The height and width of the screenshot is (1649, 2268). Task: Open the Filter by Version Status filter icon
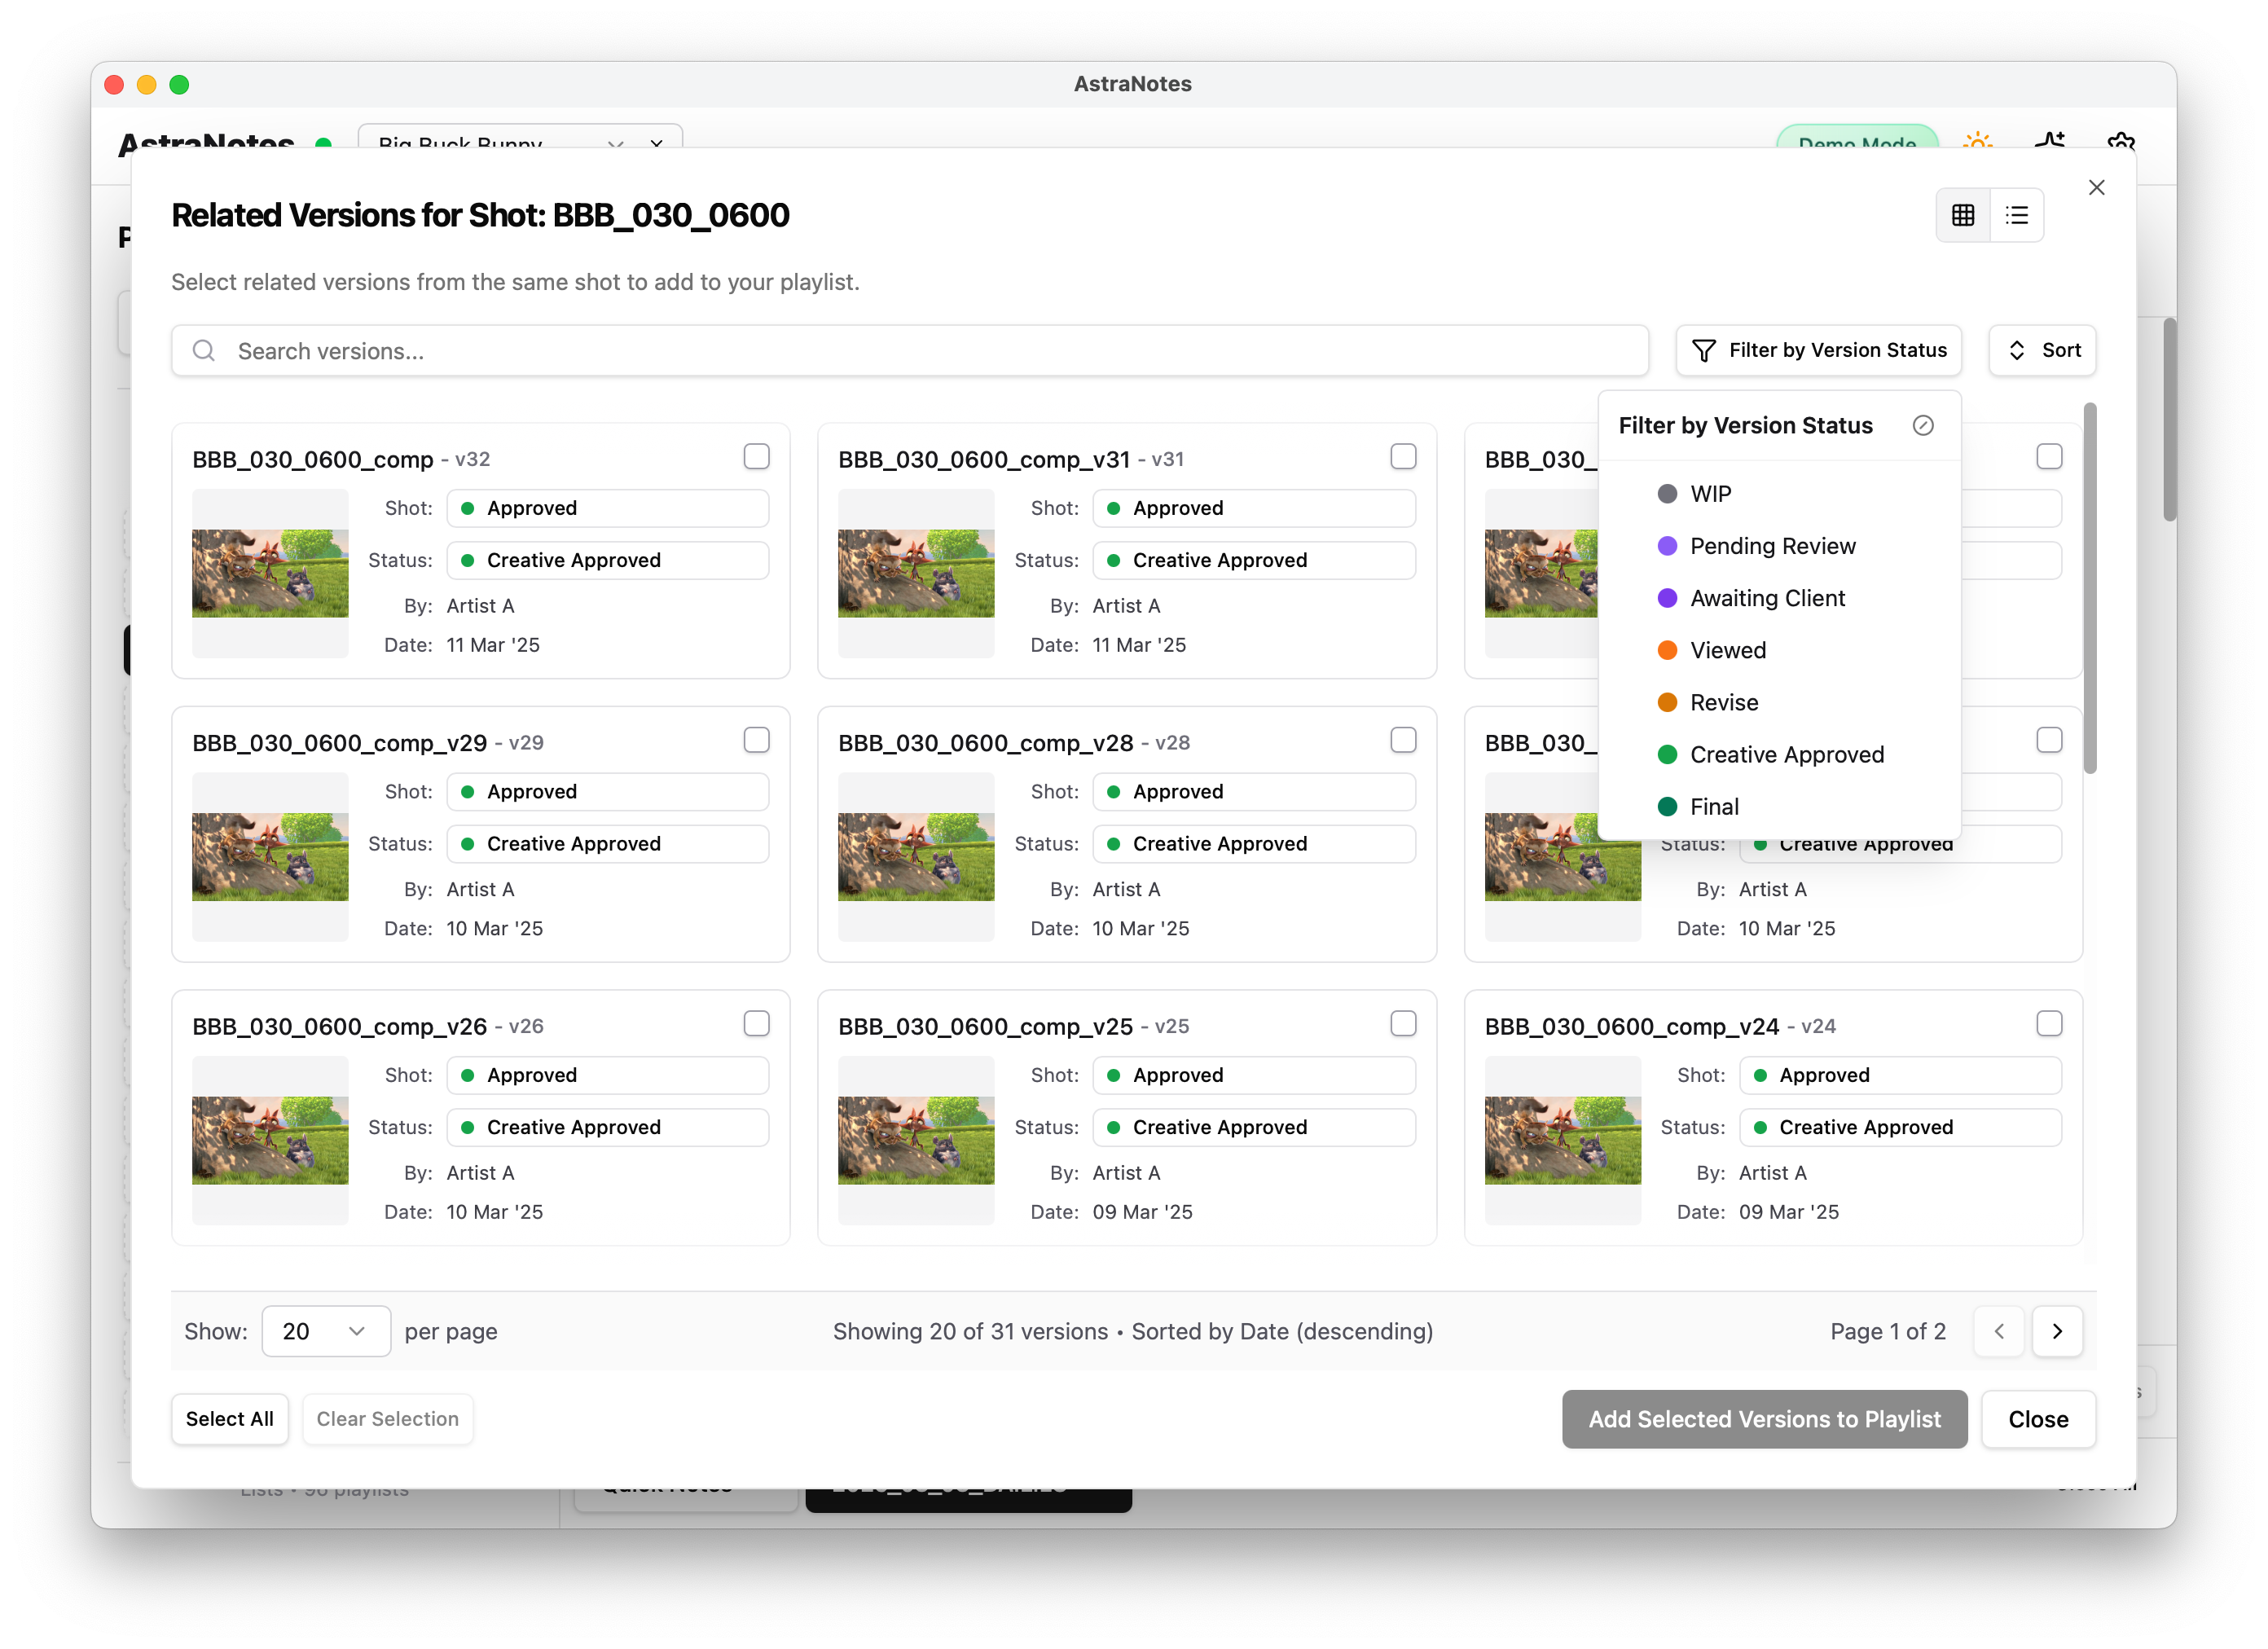coord(1704,350)
